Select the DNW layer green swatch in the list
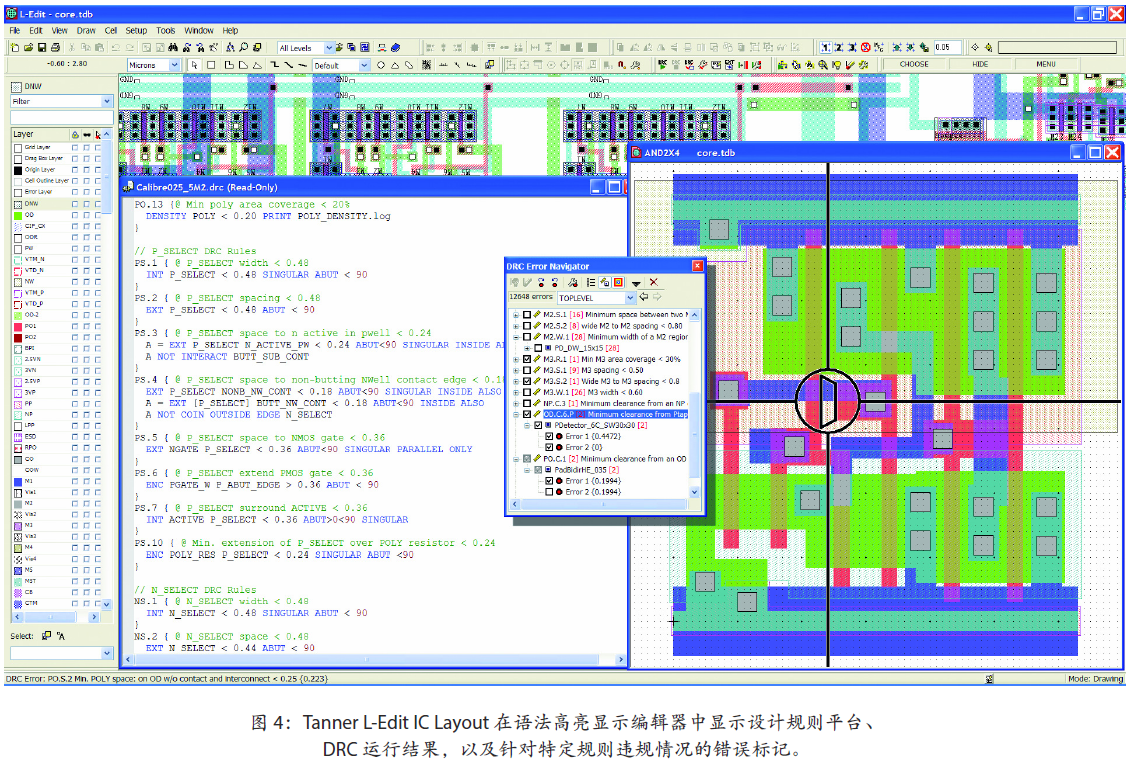This screenshot has height=761, width=1140. pos(18,204)
